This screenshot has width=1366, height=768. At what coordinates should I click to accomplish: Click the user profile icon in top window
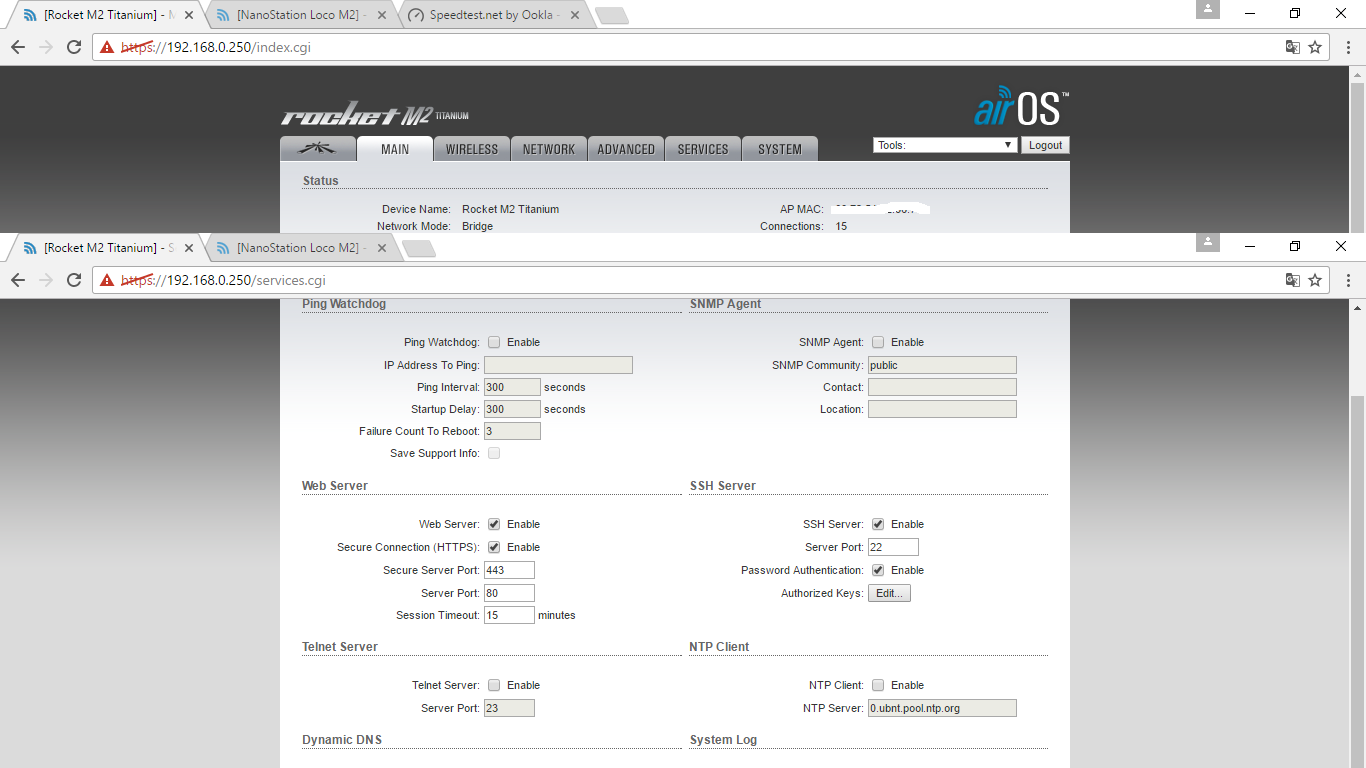click(x=1208, y=9)
